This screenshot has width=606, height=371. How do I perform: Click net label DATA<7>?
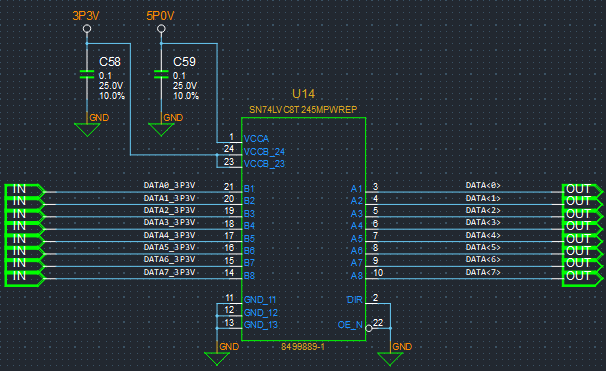tap(483, 272)
